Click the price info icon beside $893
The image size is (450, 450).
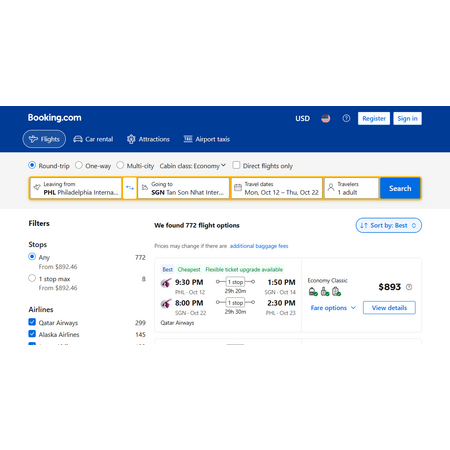[x=409, y=287]
